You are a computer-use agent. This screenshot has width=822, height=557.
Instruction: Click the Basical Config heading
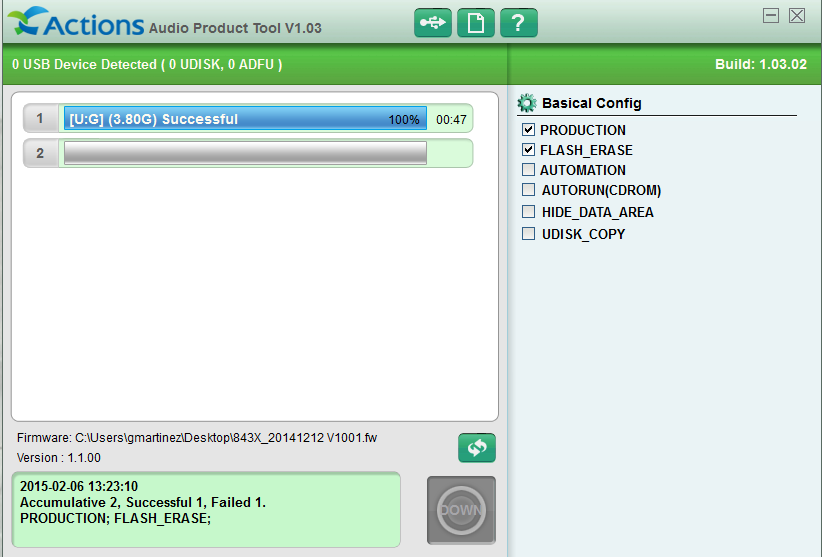591,103
